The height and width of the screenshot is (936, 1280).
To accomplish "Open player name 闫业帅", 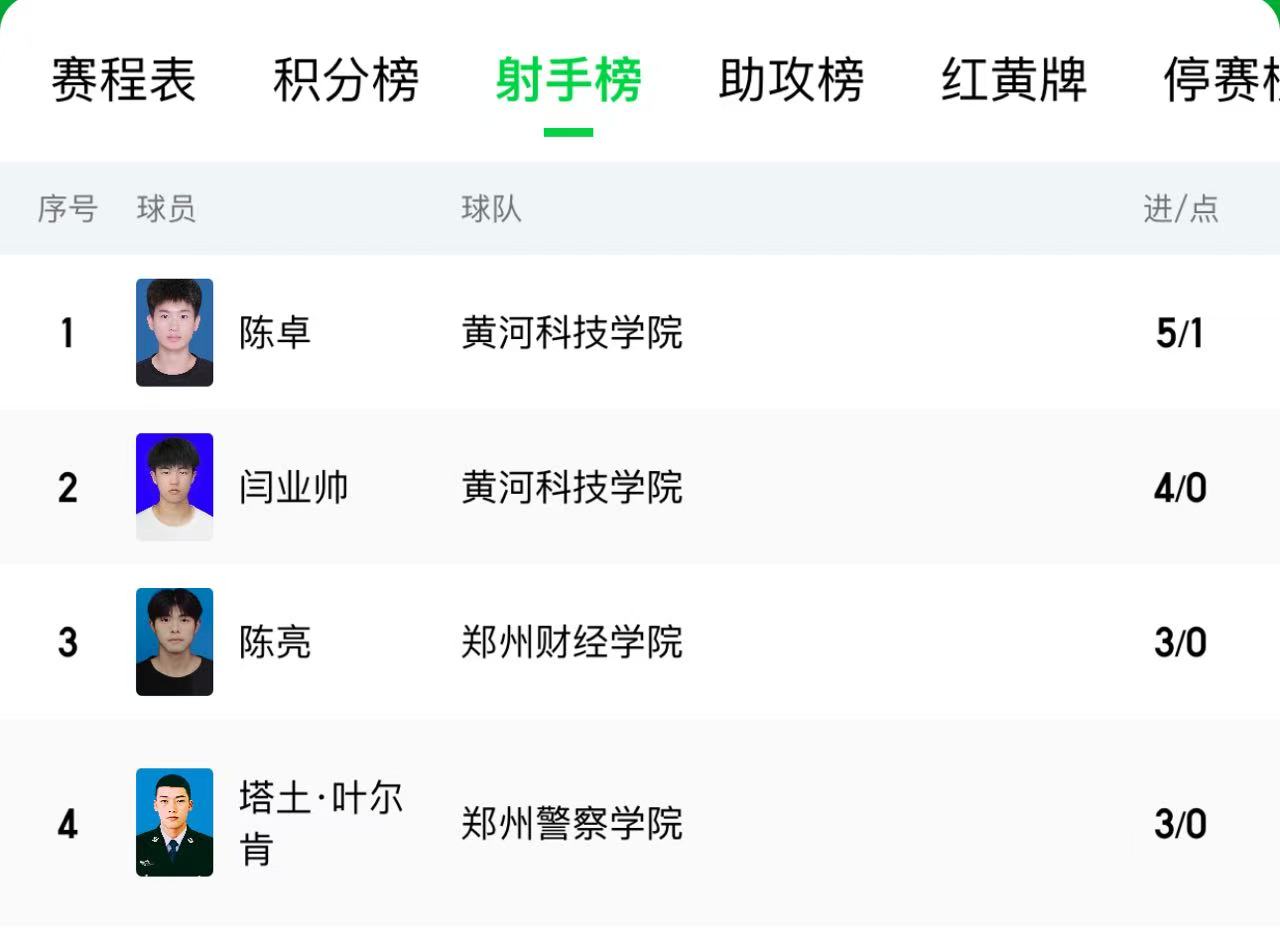I will coord(294,487).
